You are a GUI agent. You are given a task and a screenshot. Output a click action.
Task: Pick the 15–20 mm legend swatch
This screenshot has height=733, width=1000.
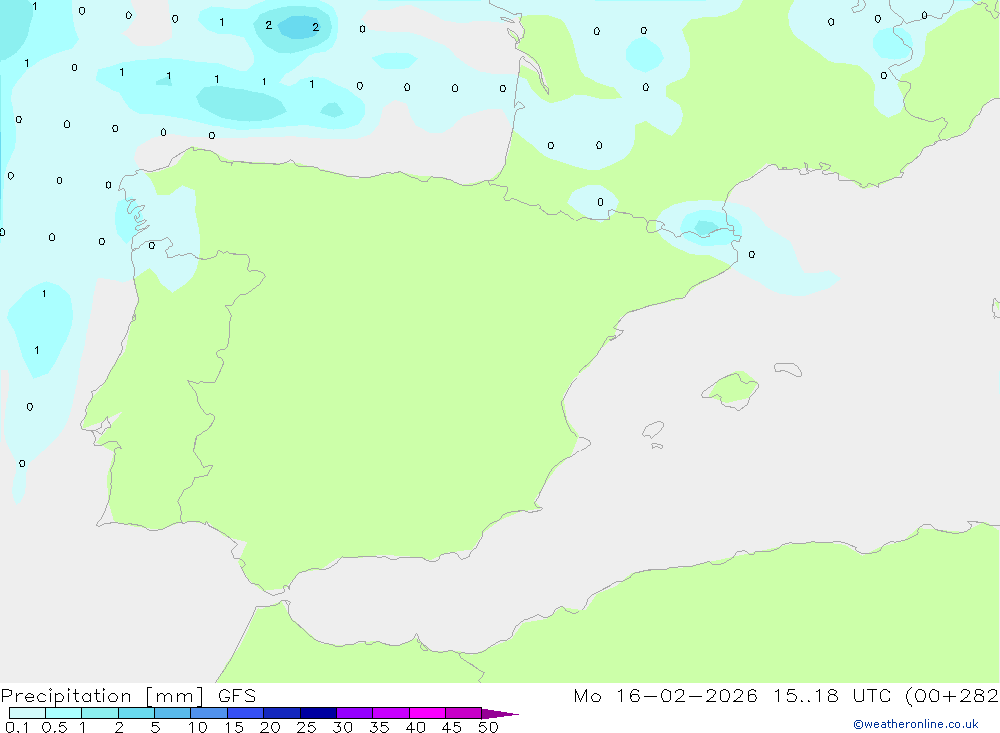pos(246,713)
